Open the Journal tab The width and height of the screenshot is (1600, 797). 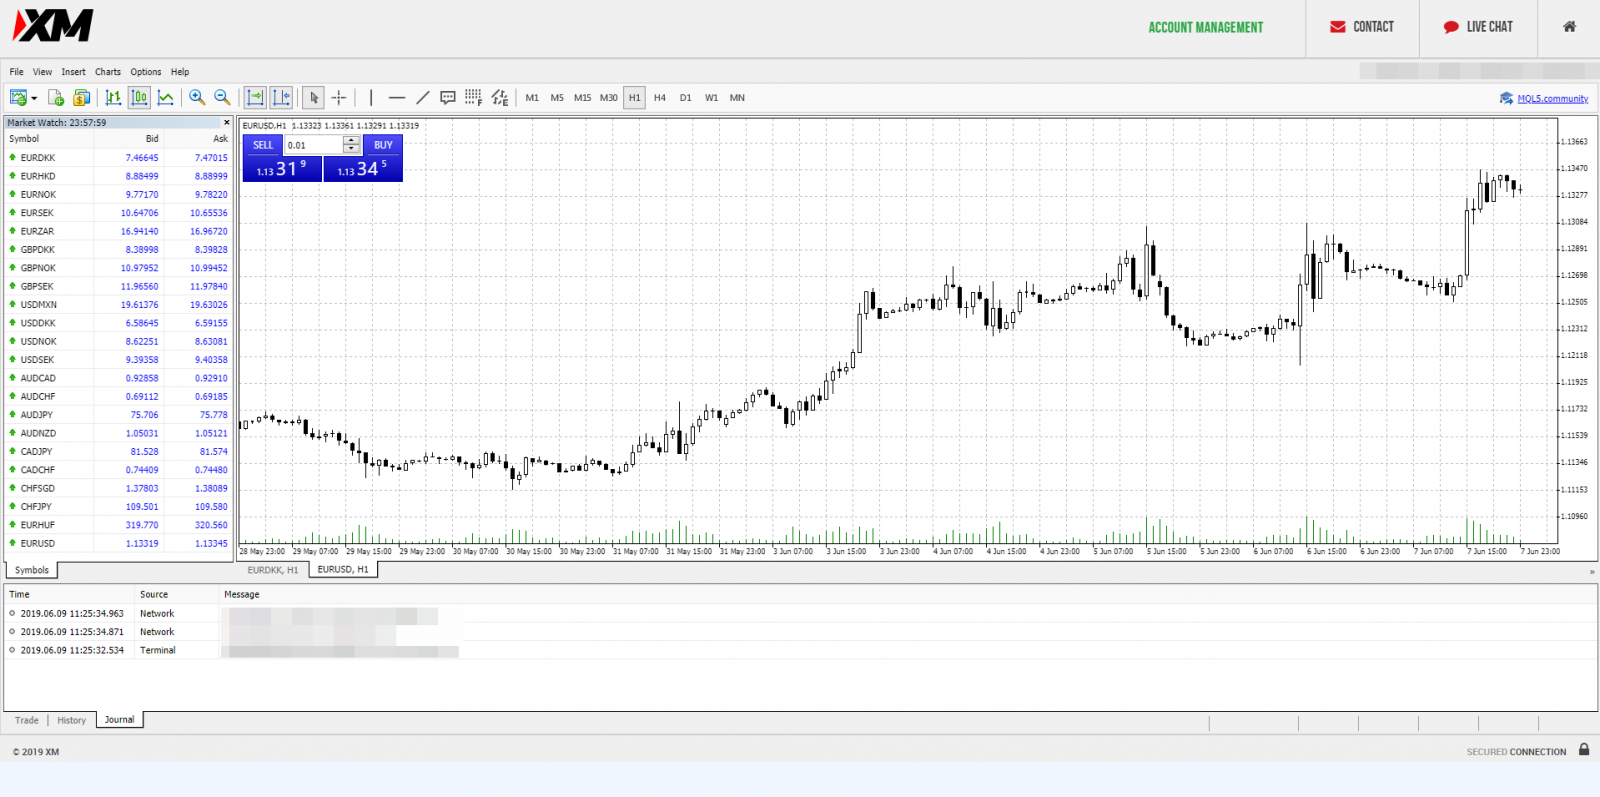119,720
